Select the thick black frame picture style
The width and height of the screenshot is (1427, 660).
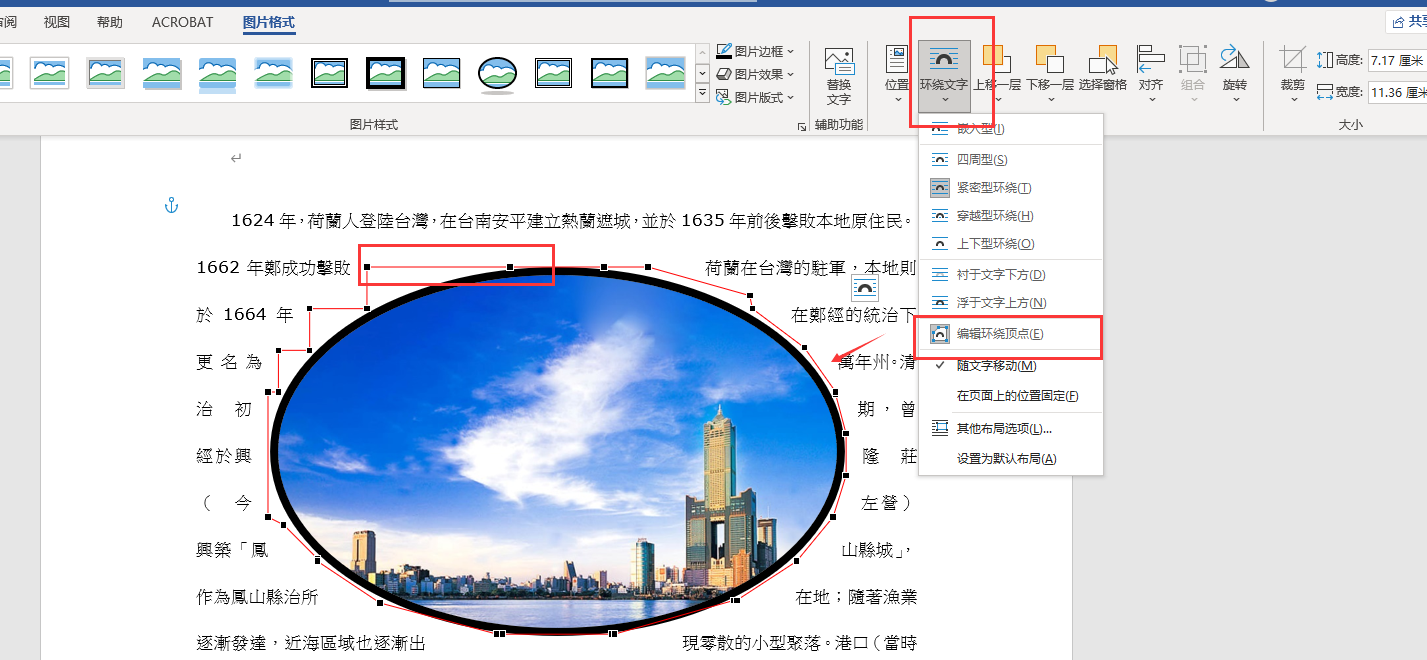point(385,72)
